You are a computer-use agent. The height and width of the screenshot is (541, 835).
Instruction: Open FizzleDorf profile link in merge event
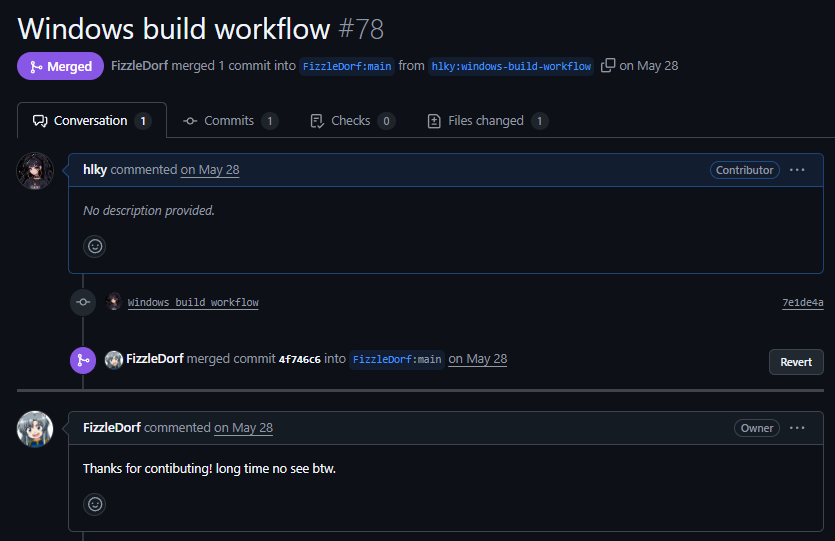point(155,359)
